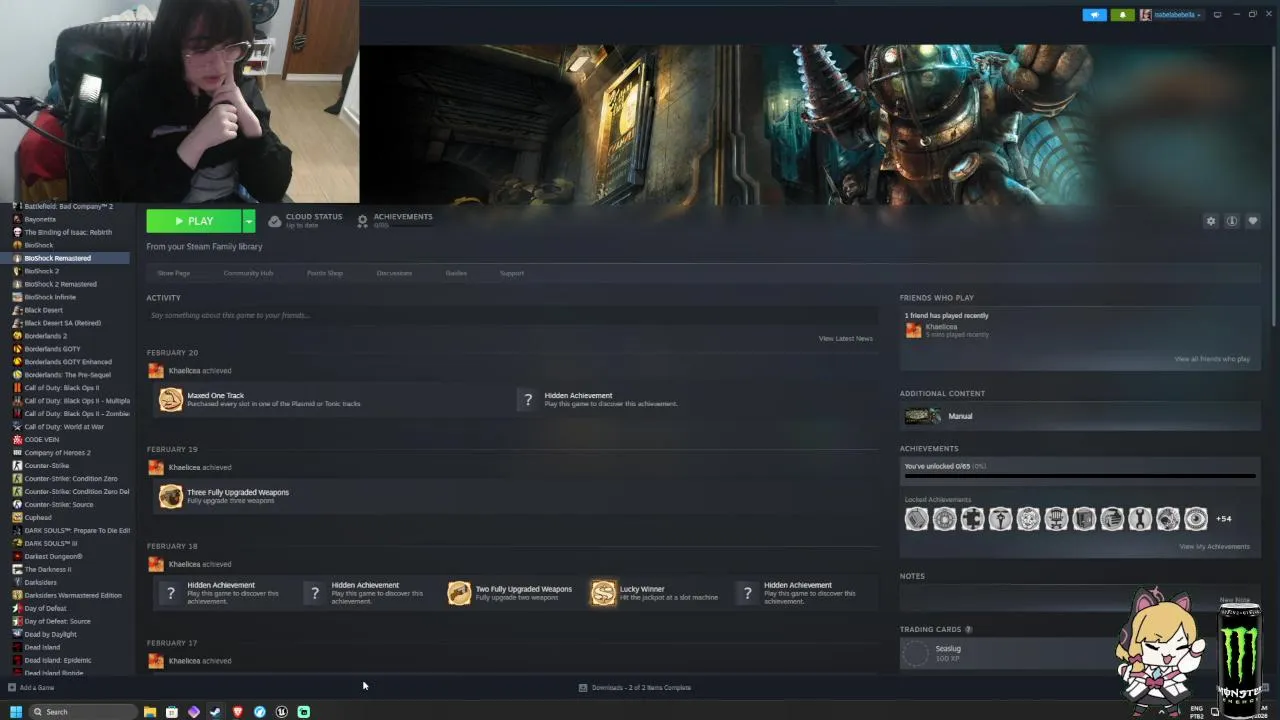Select Darkest Dungeon in library list

[53, 557]
